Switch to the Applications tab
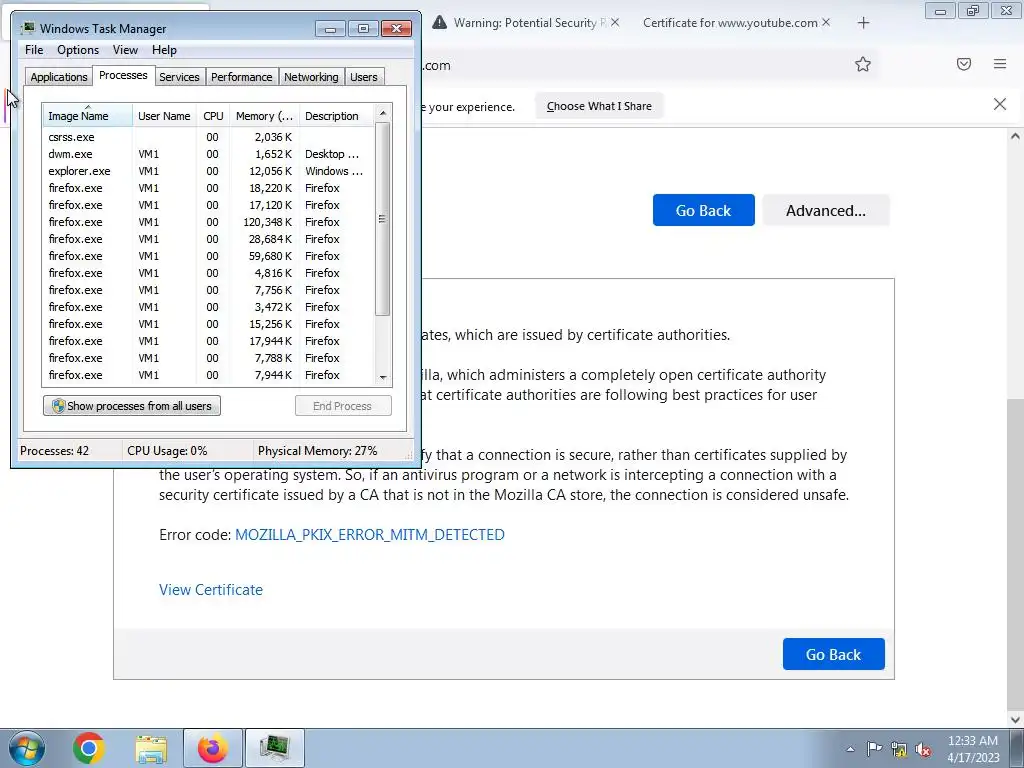This screenshot has width=1024, height=768. (x=59, y=77)
